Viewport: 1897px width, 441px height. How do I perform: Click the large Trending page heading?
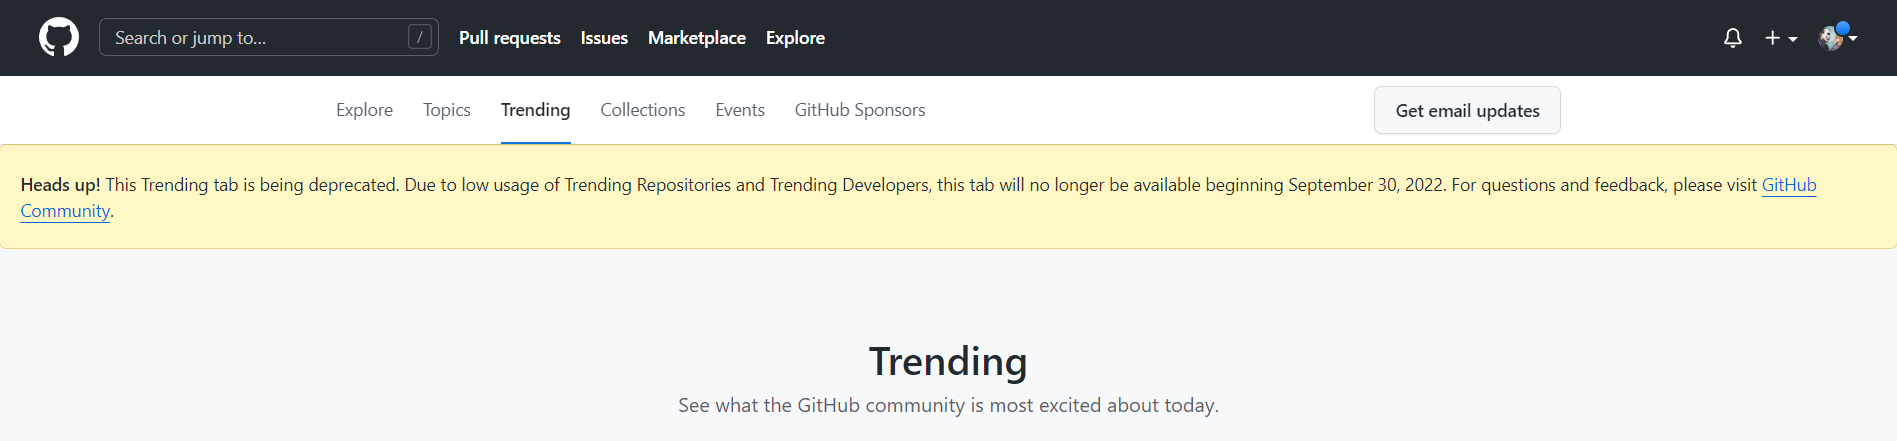947,362
